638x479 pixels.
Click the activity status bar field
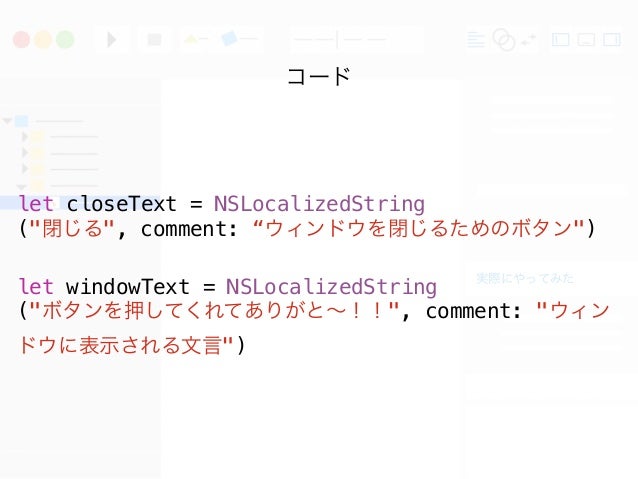pos(356,39)
